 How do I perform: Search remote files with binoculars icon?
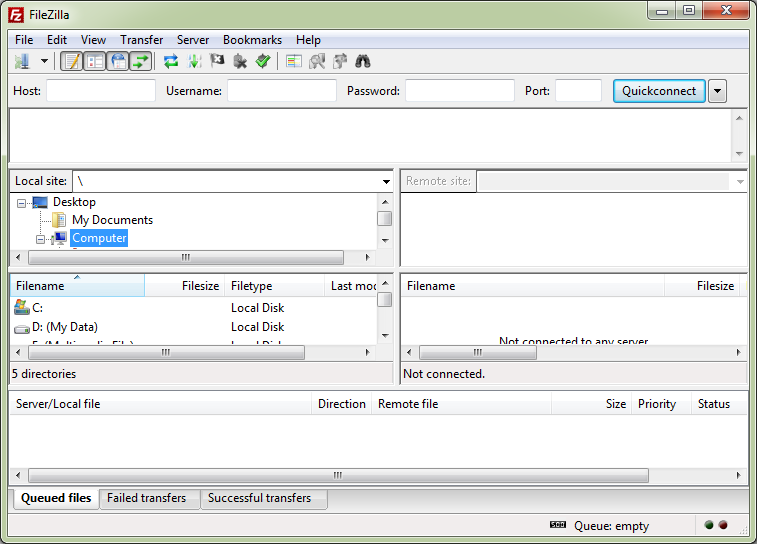click(x=363, y=61)
